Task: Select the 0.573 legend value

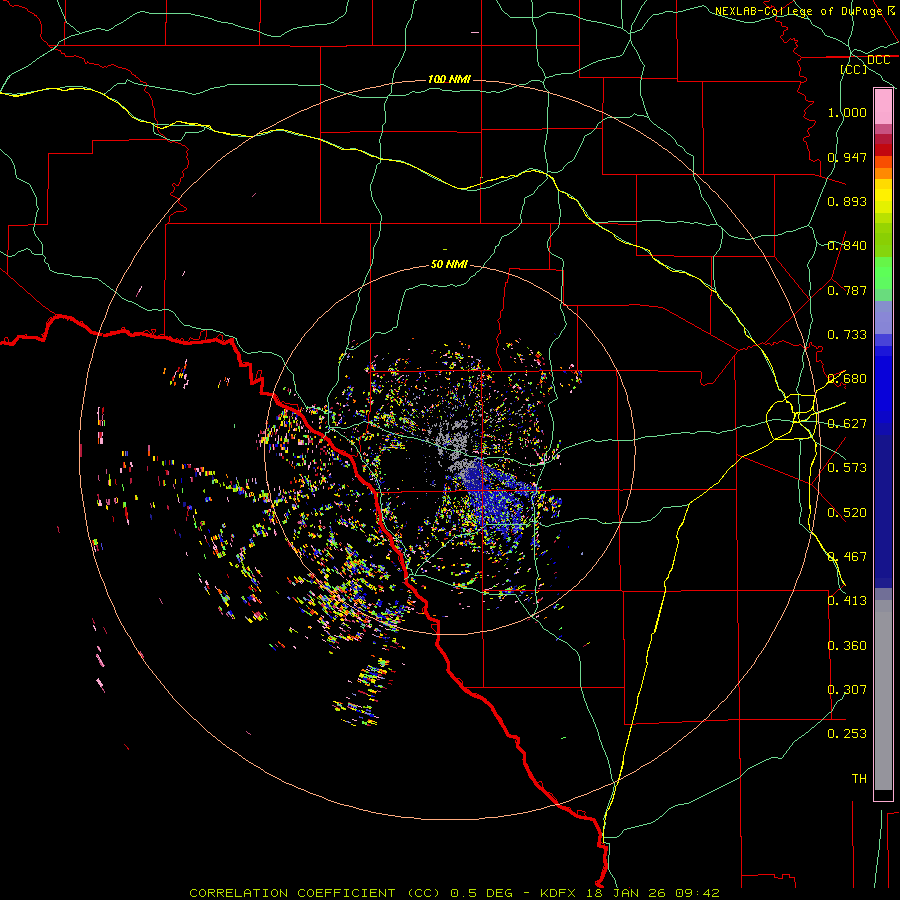Action: pos(847,468)
